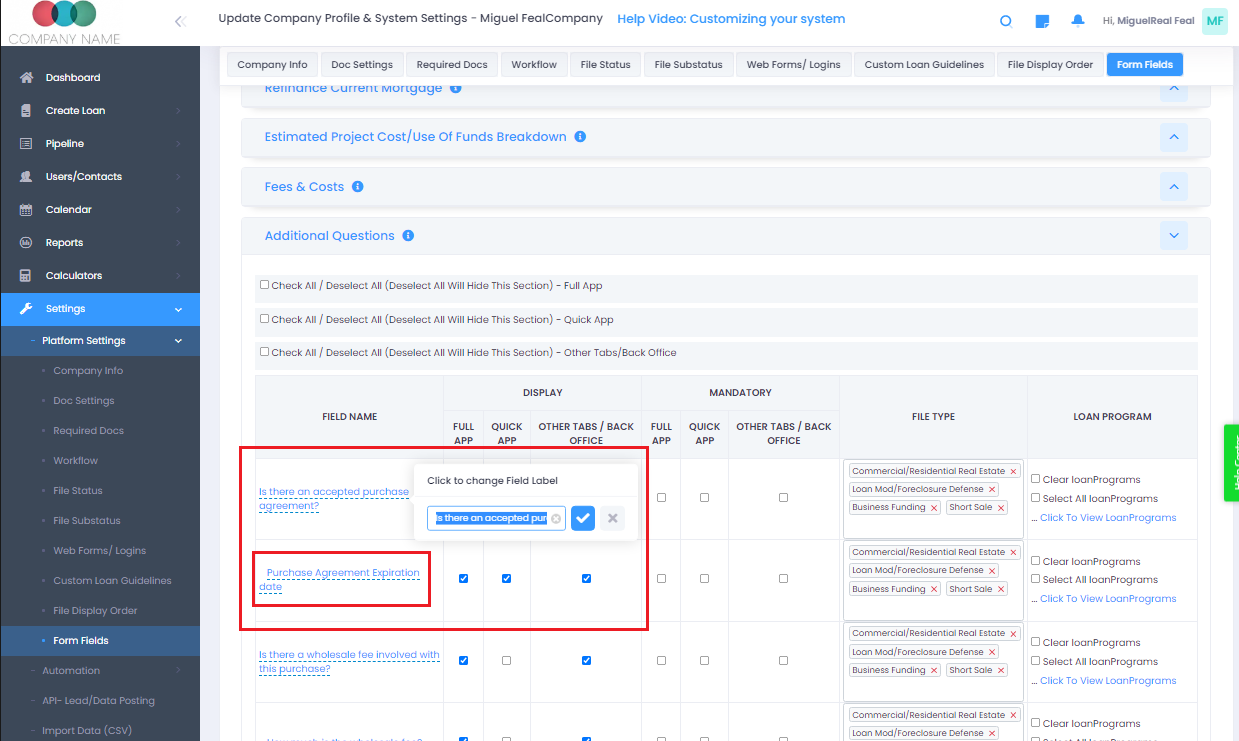The image size is (1239, 741).
Task: Expand Estimated Project Cost section chevron
Action: [x=1174, y=137]
